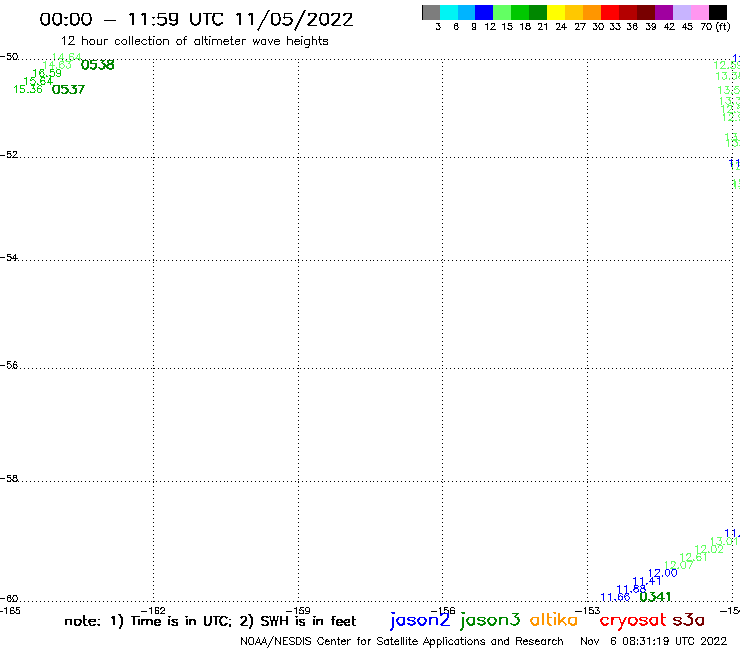Click the 'altika' satellite legend label

click(x=554, y=620)
